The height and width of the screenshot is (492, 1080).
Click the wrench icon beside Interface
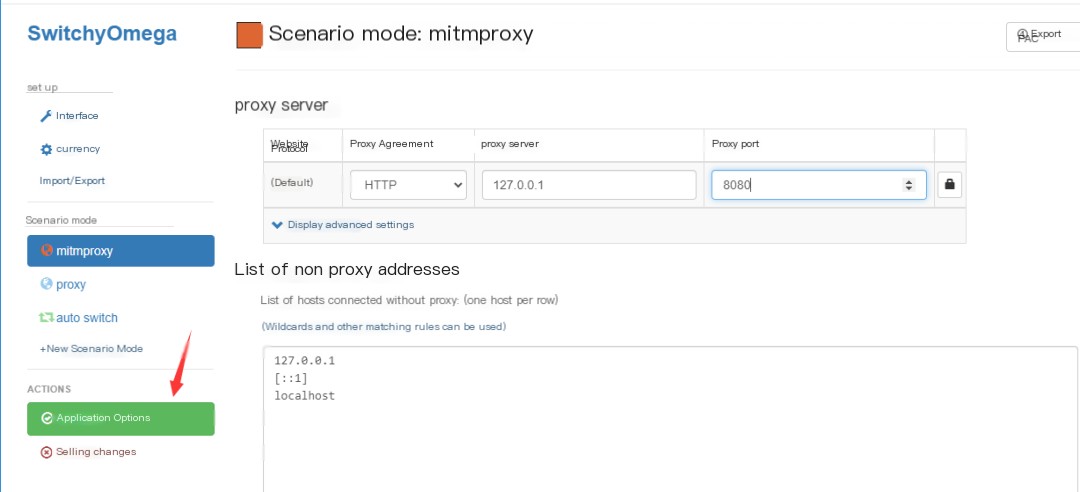tap(46, 116)
